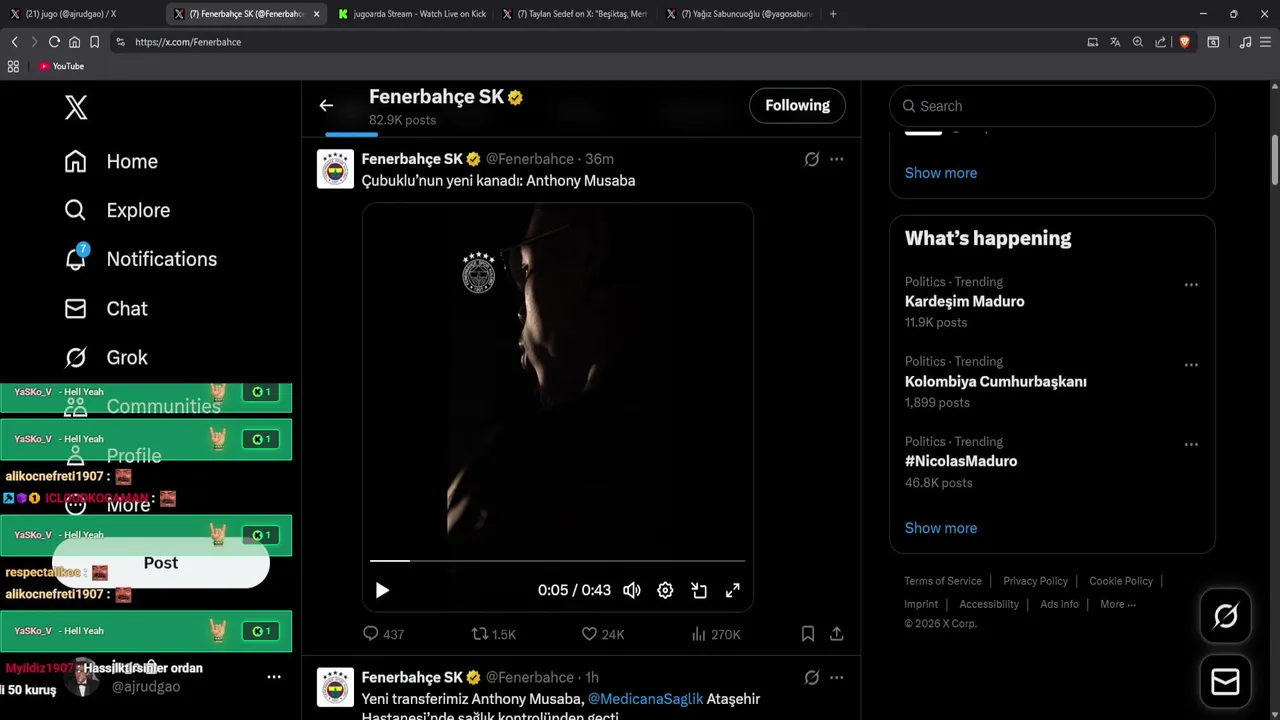The width and height of the screenshot is (1280, 720).
Task: Open the Privacy Policy footer link
Action: 1036,581
